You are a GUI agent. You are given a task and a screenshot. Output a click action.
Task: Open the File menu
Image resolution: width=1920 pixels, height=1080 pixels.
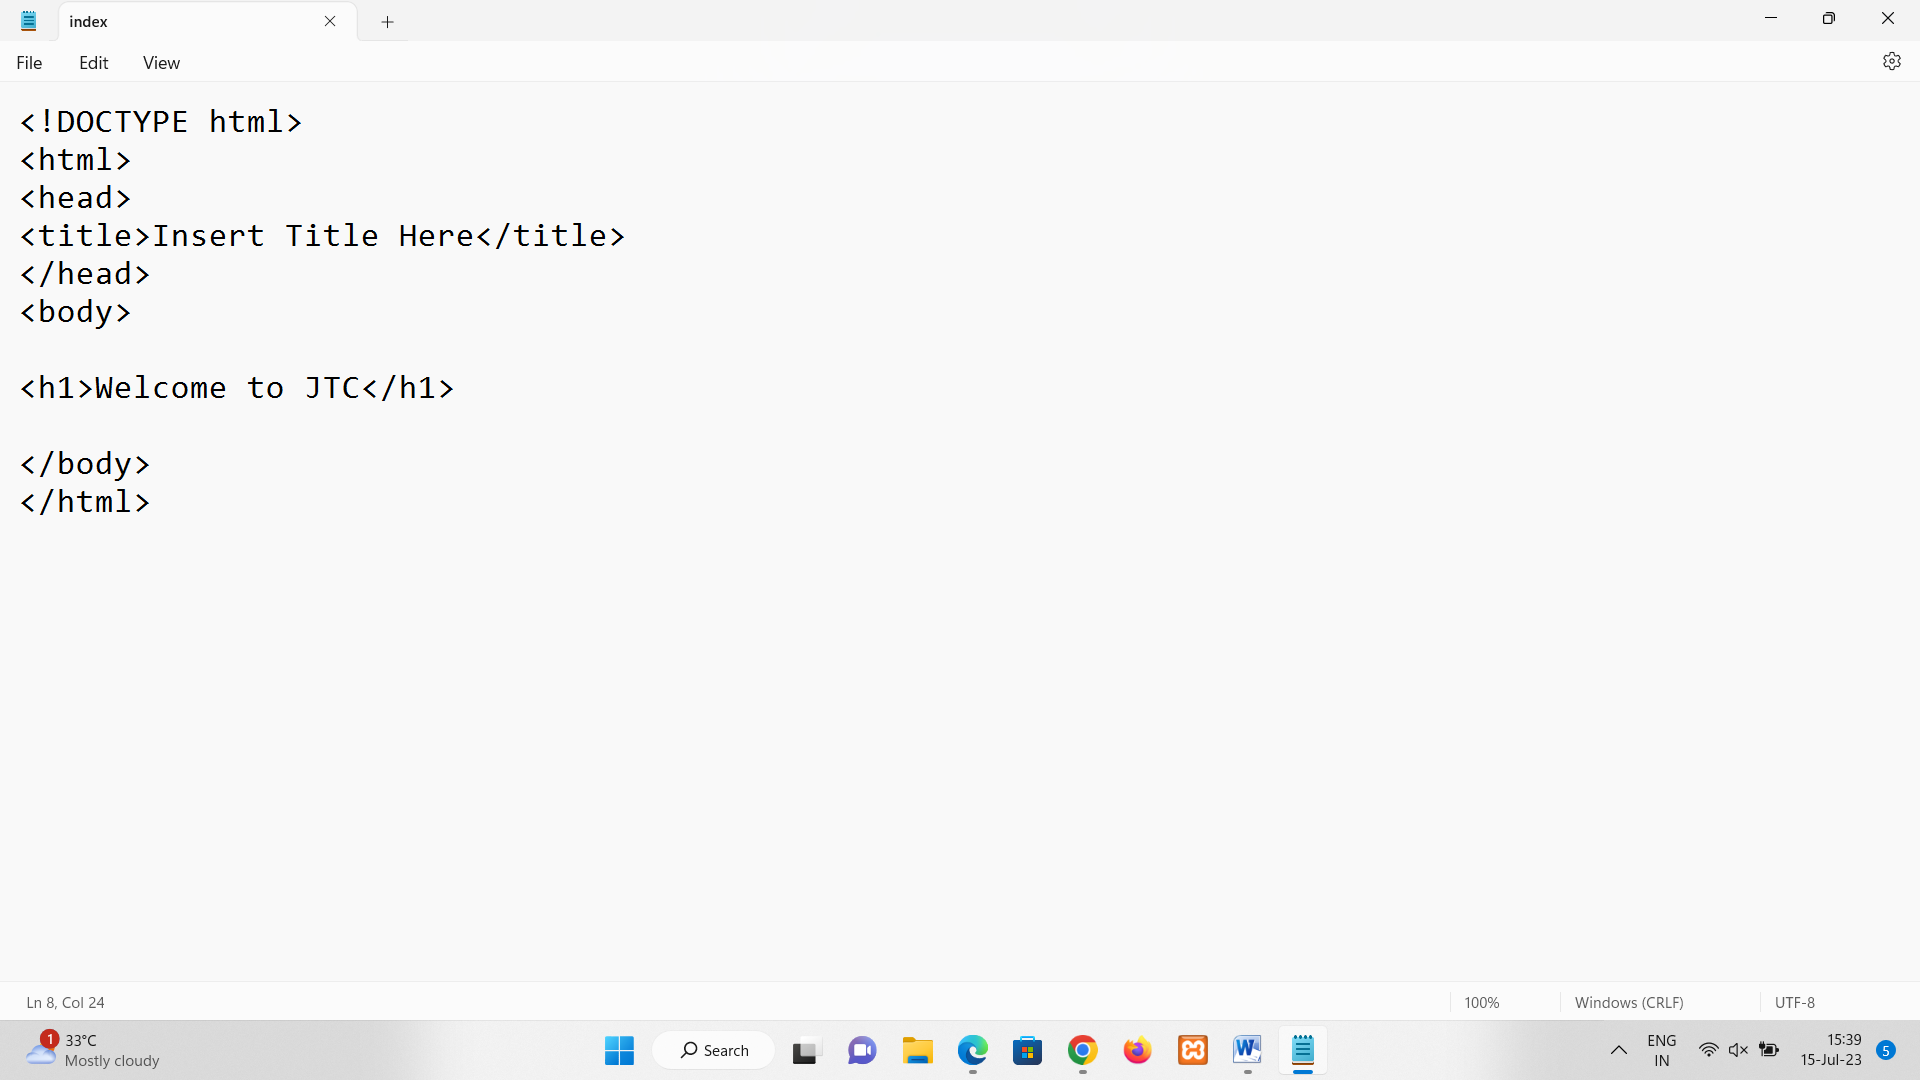pyautogui.click(x=29, y=63)
